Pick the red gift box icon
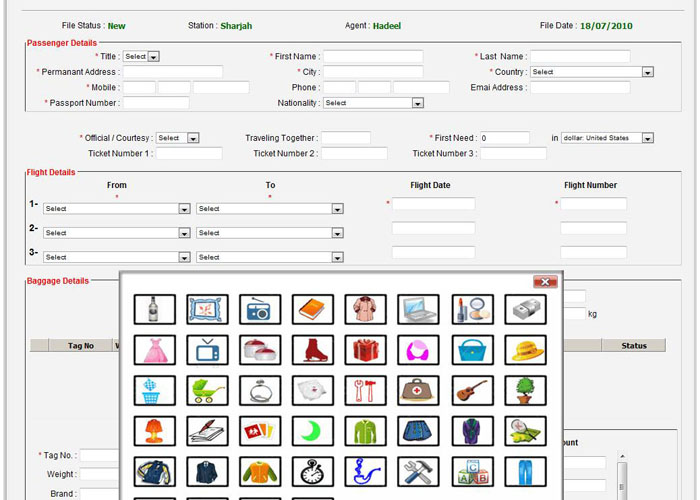This screenshot has width=700, height=500. click(366, 350)
